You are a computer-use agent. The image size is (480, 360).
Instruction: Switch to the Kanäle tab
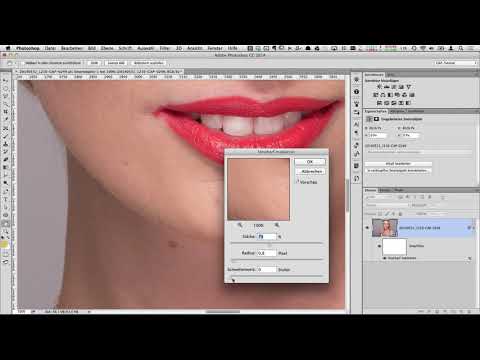click(x=385, y=190)
